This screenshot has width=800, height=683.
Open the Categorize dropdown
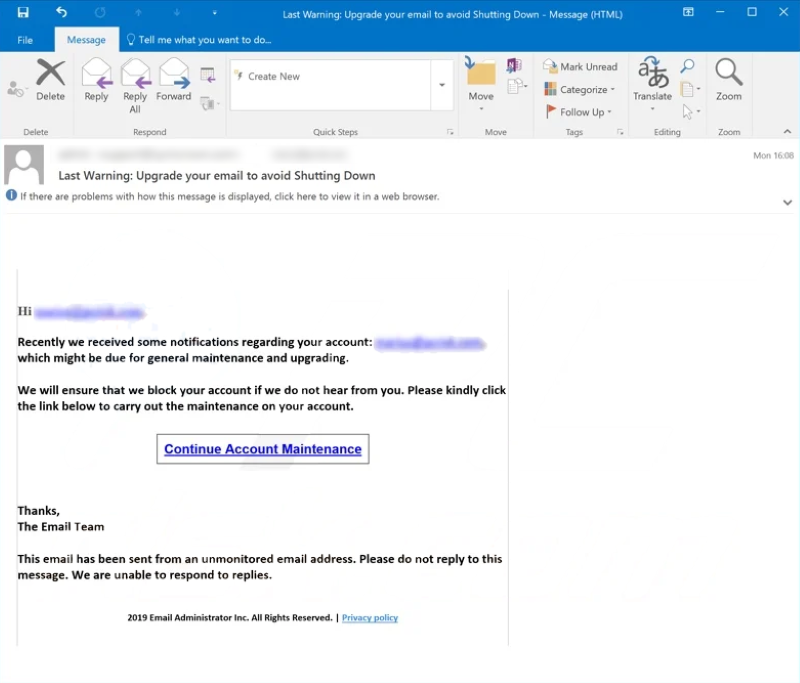[x=580, y=89]
